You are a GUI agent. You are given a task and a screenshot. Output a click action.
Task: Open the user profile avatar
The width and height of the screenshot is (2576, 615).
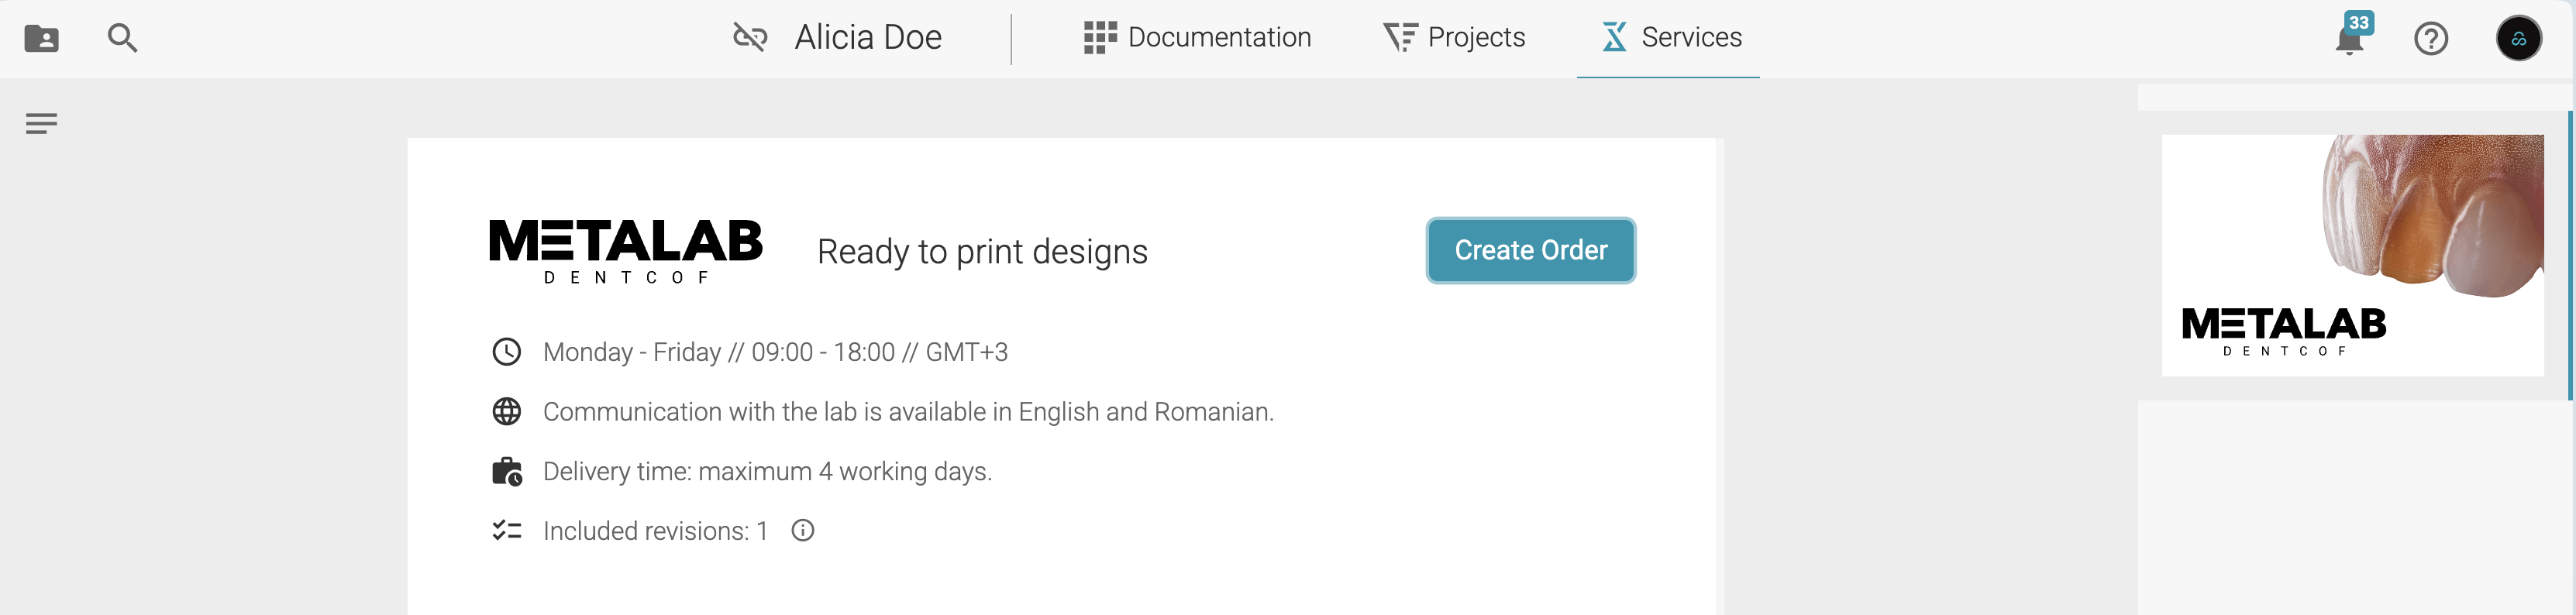click(2518, 38)
